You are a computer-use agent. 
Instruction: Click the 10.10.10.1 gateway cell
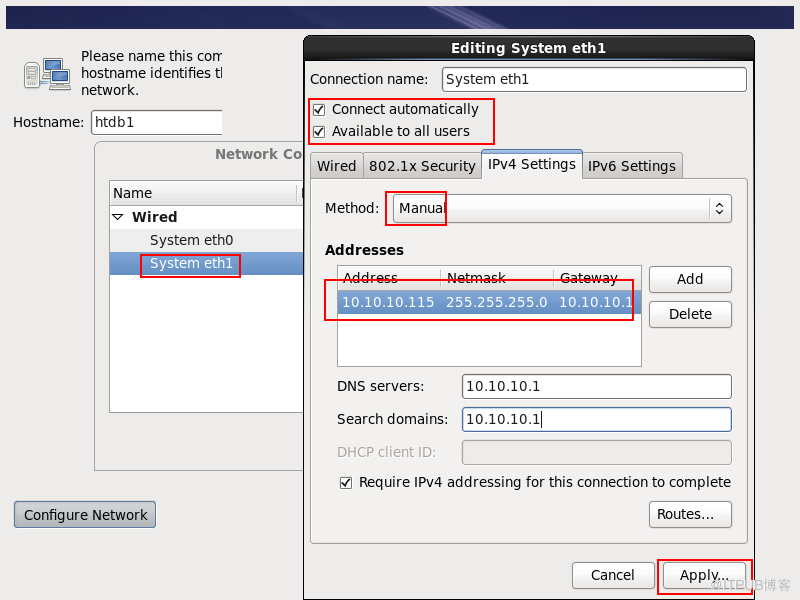pos(597,302)
